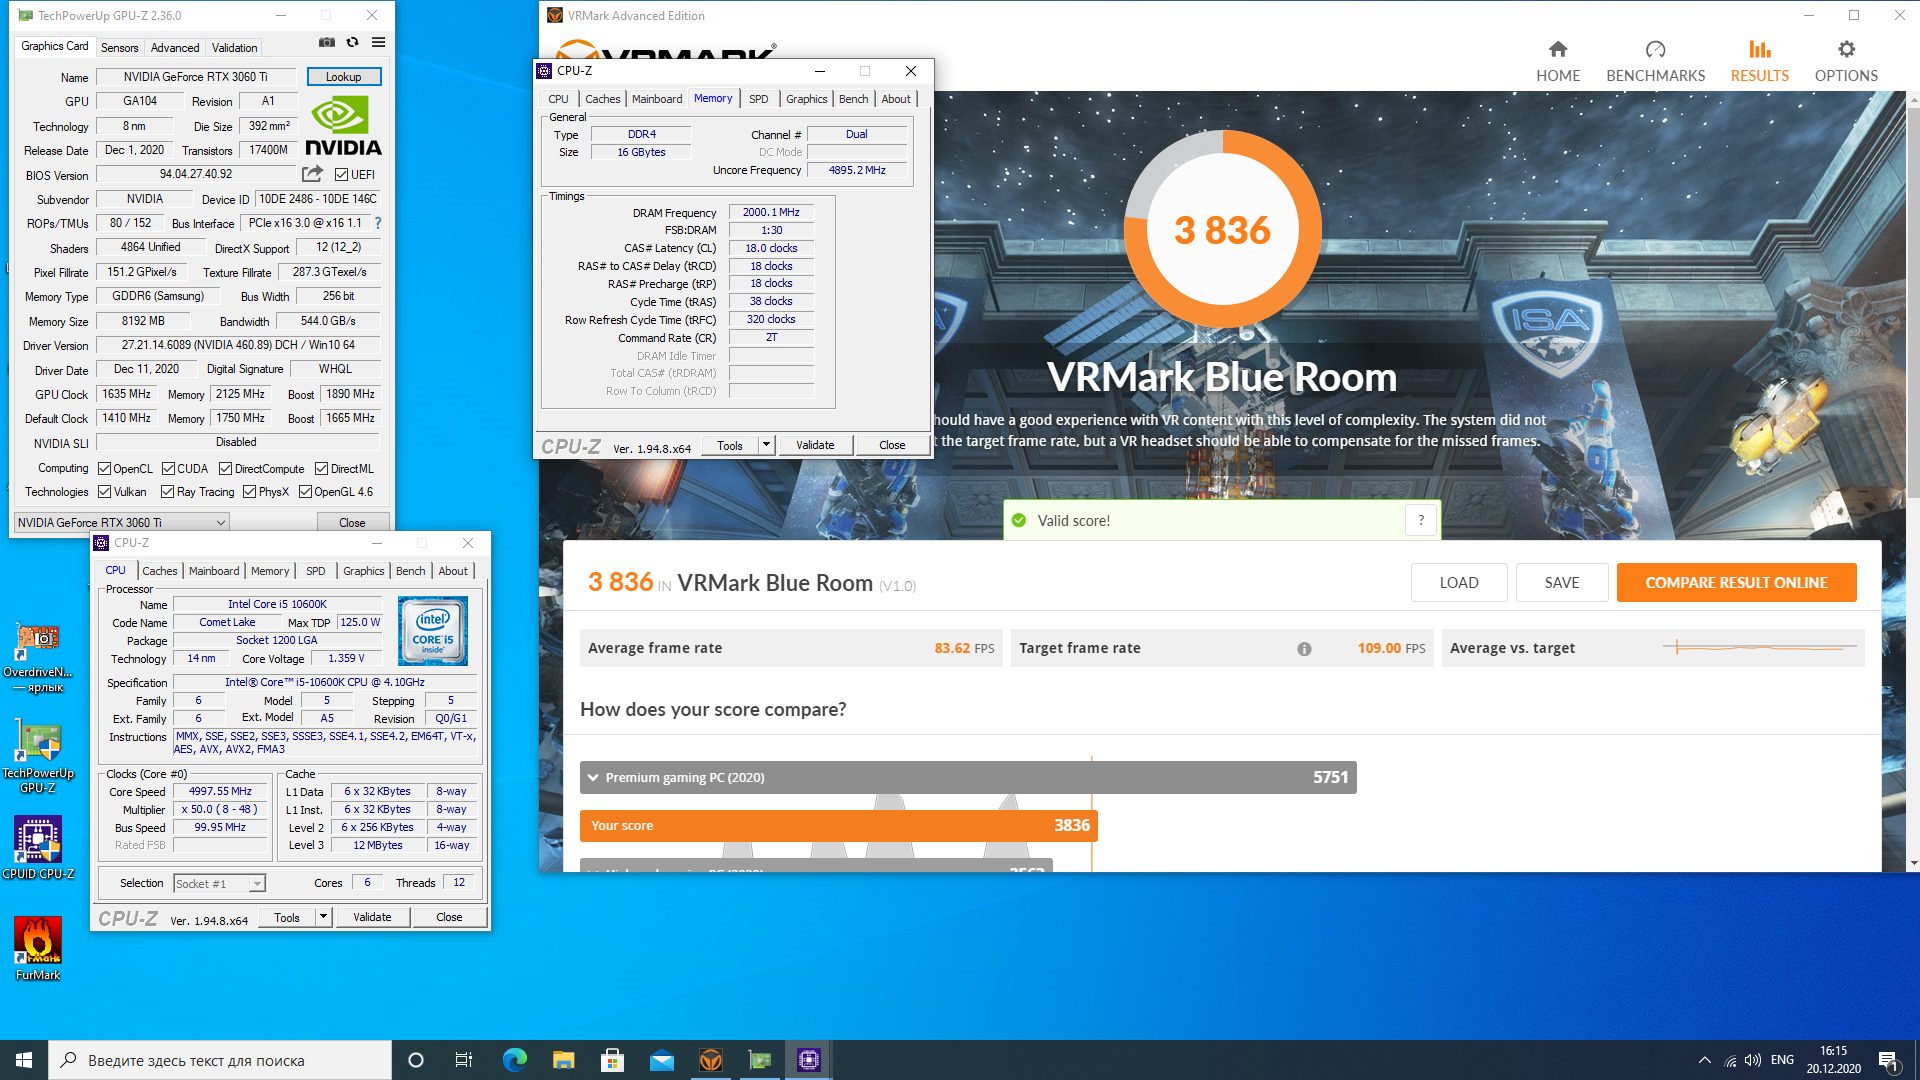
Task: Click LOAD button in VRMark
Action: pyautogui.click(x=1459, y=583)
